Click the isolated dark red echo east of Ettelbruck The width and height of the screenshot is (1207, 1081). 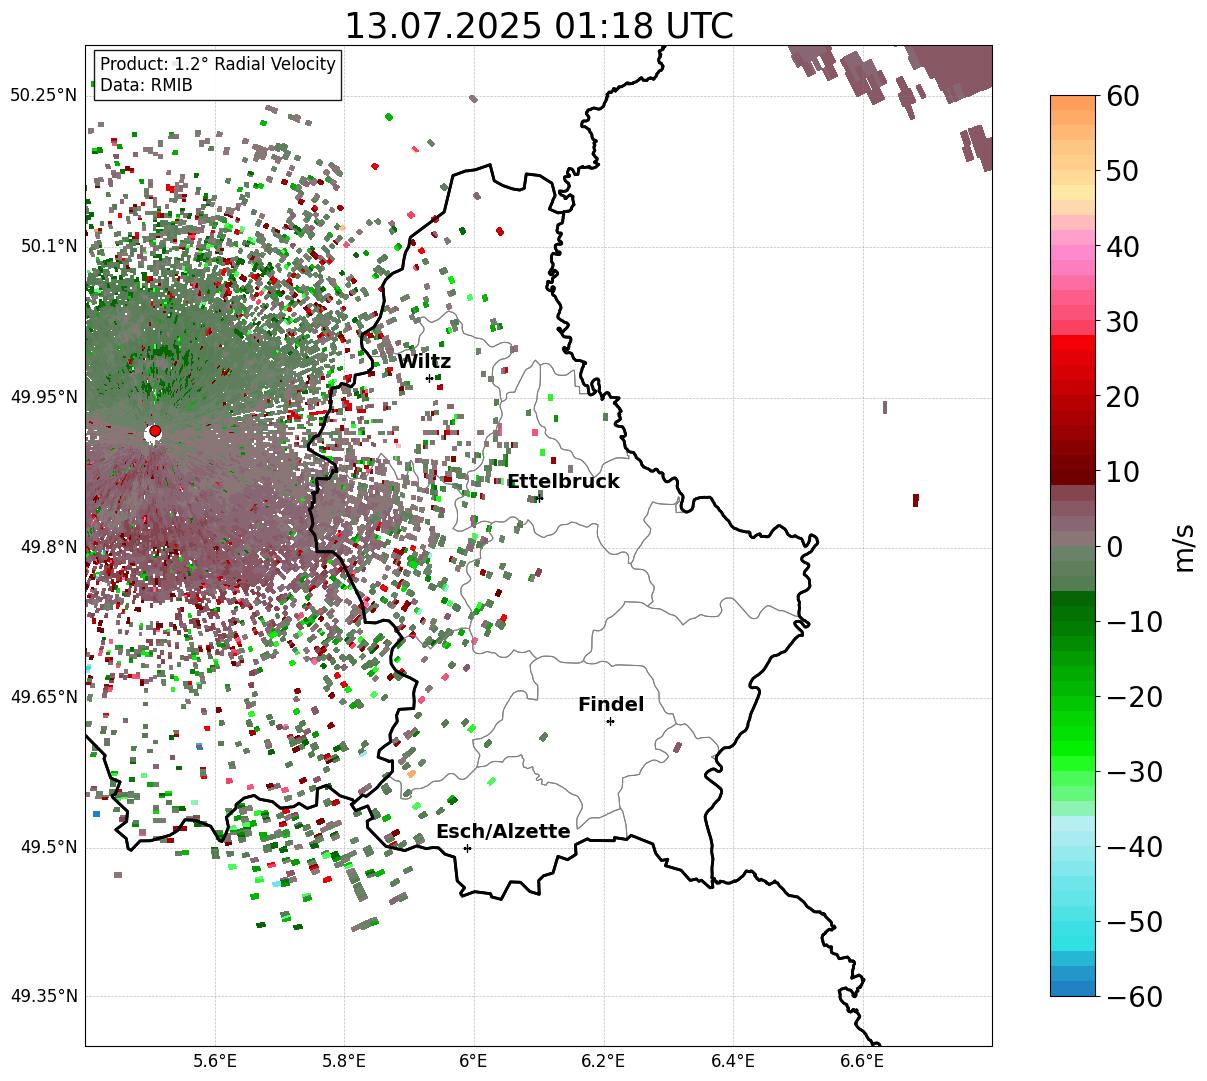point(916,500)
